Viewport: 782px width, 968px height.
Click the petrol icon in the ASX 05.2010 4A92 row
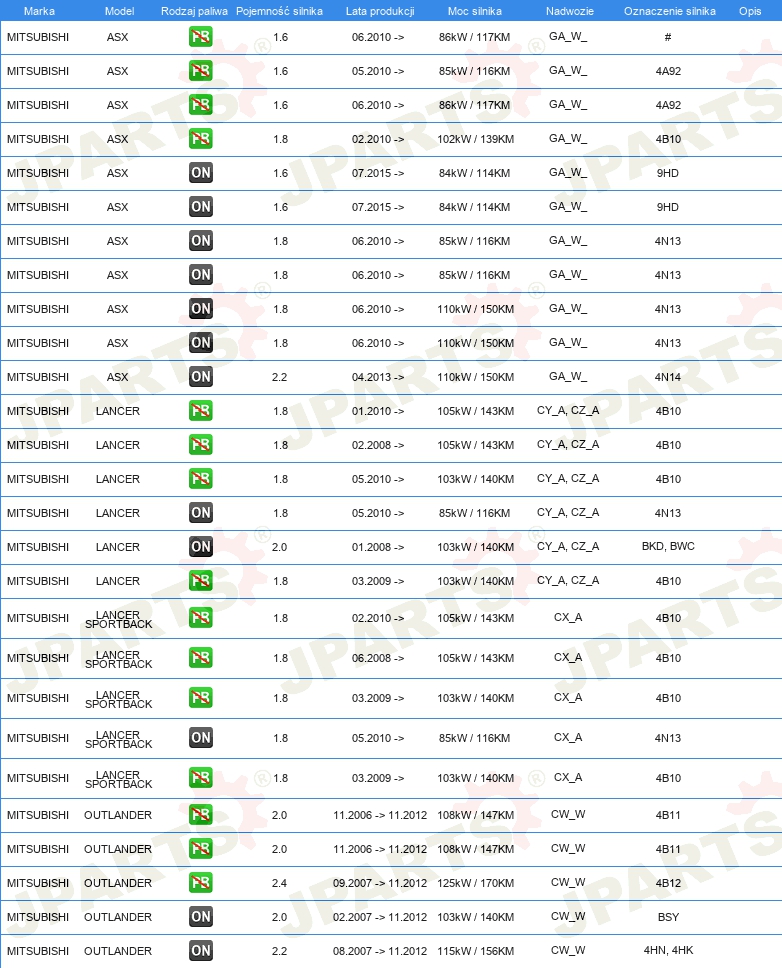click(x=201, y=71)
